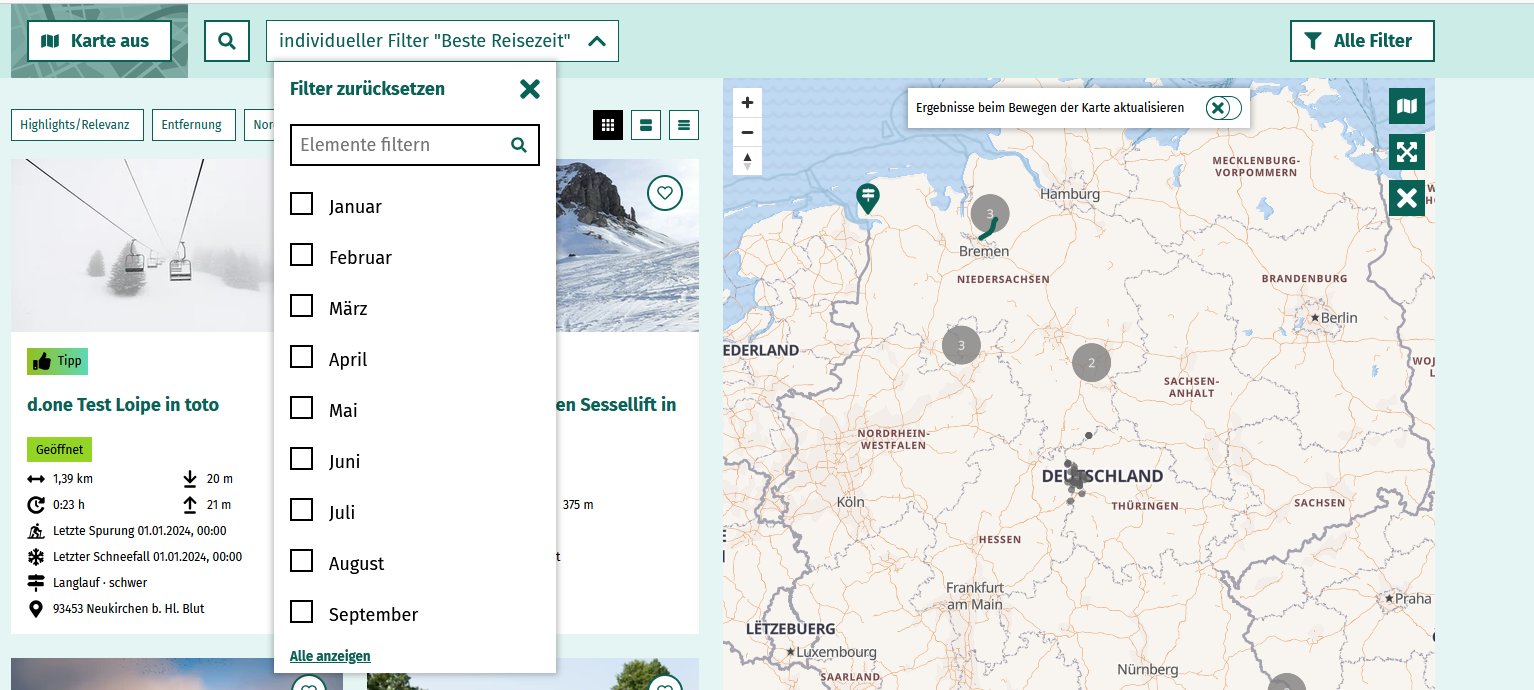Zoom out on the map
Screen dimensions: 1534x690
point(747,132)
